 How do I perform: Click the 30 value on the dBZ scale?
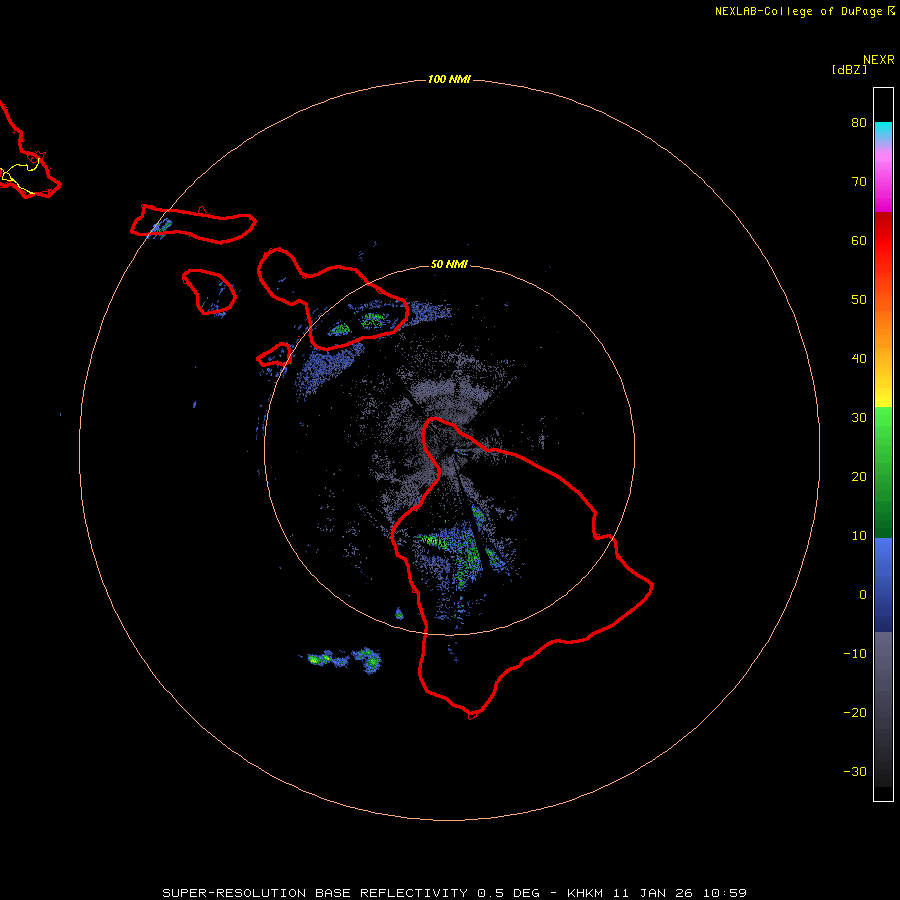(x=859, y=418)
